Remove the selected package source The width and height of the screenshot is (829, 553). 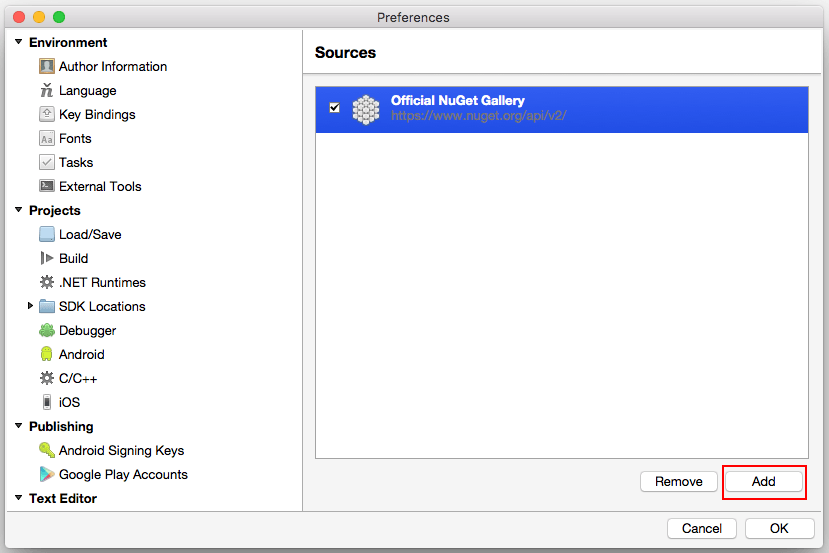coord(678,482)
